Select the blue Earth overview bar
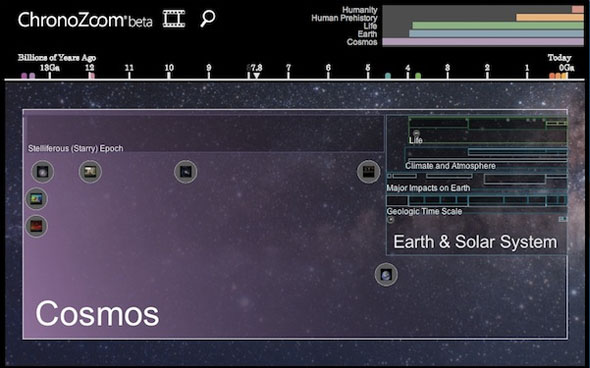Viewport: 590px width, 368px height. tap(496, 33)
